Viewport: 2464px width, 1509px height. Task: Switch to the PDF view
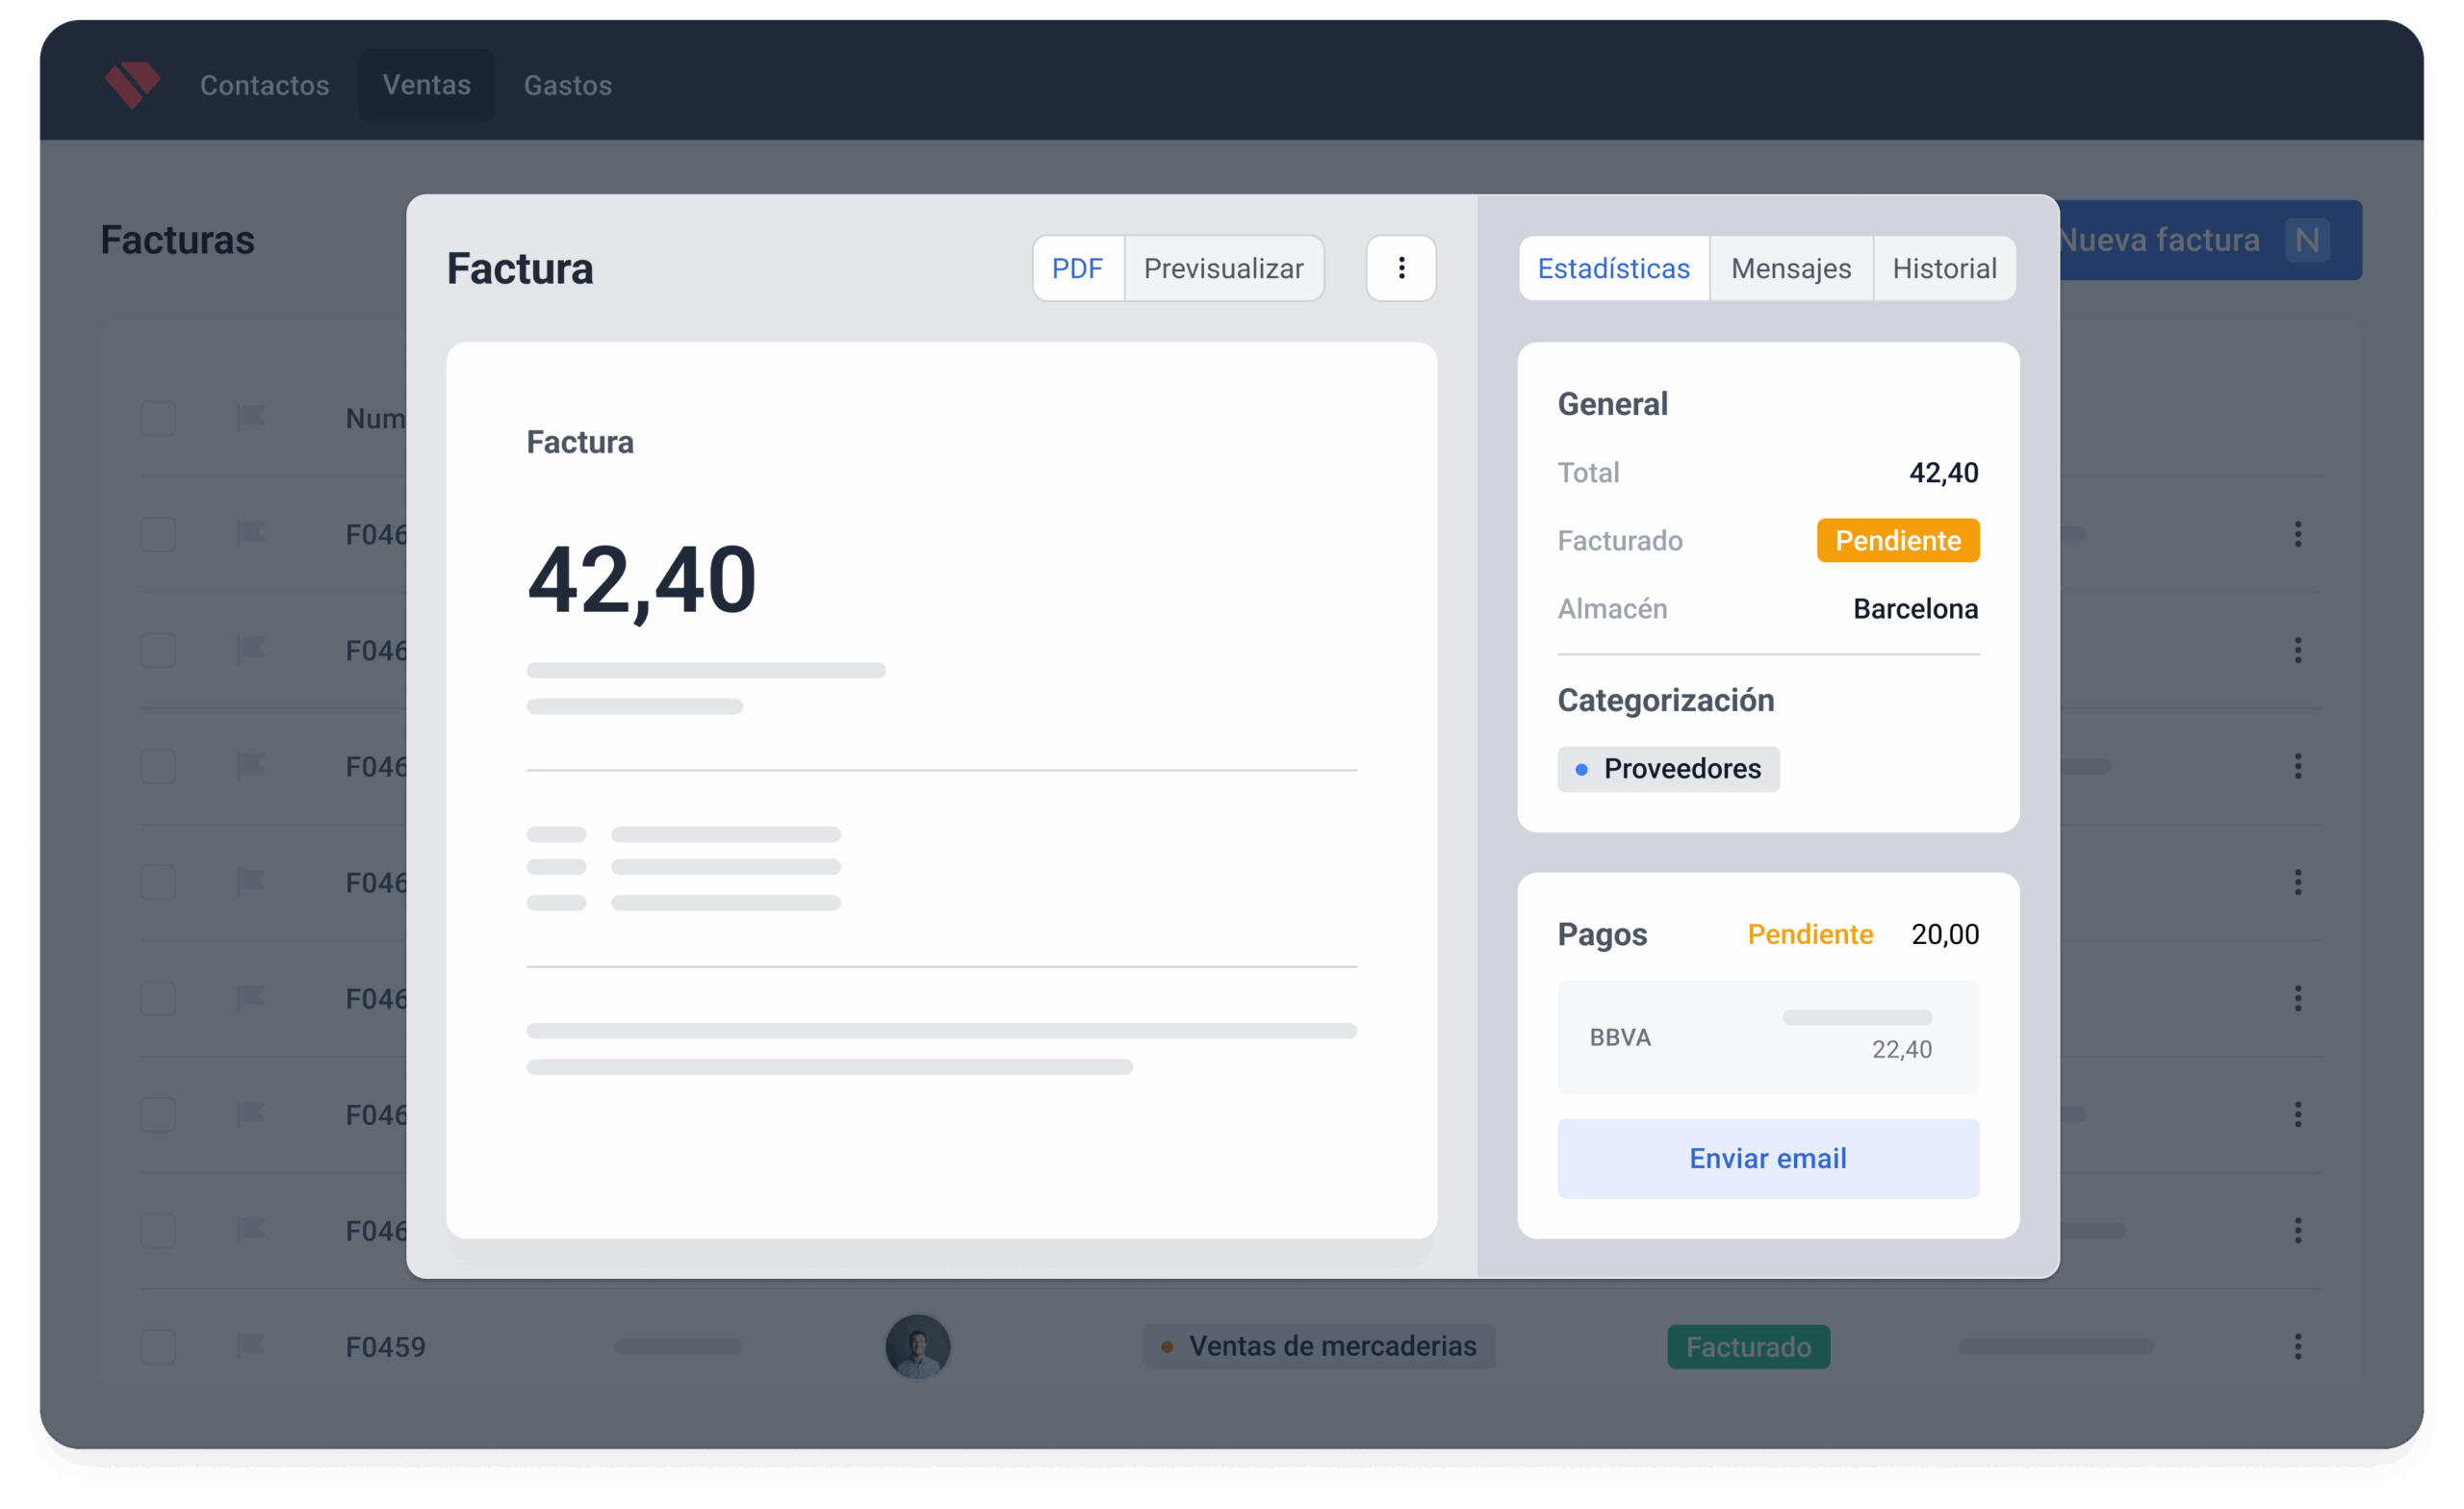(x=1077, y=268)
